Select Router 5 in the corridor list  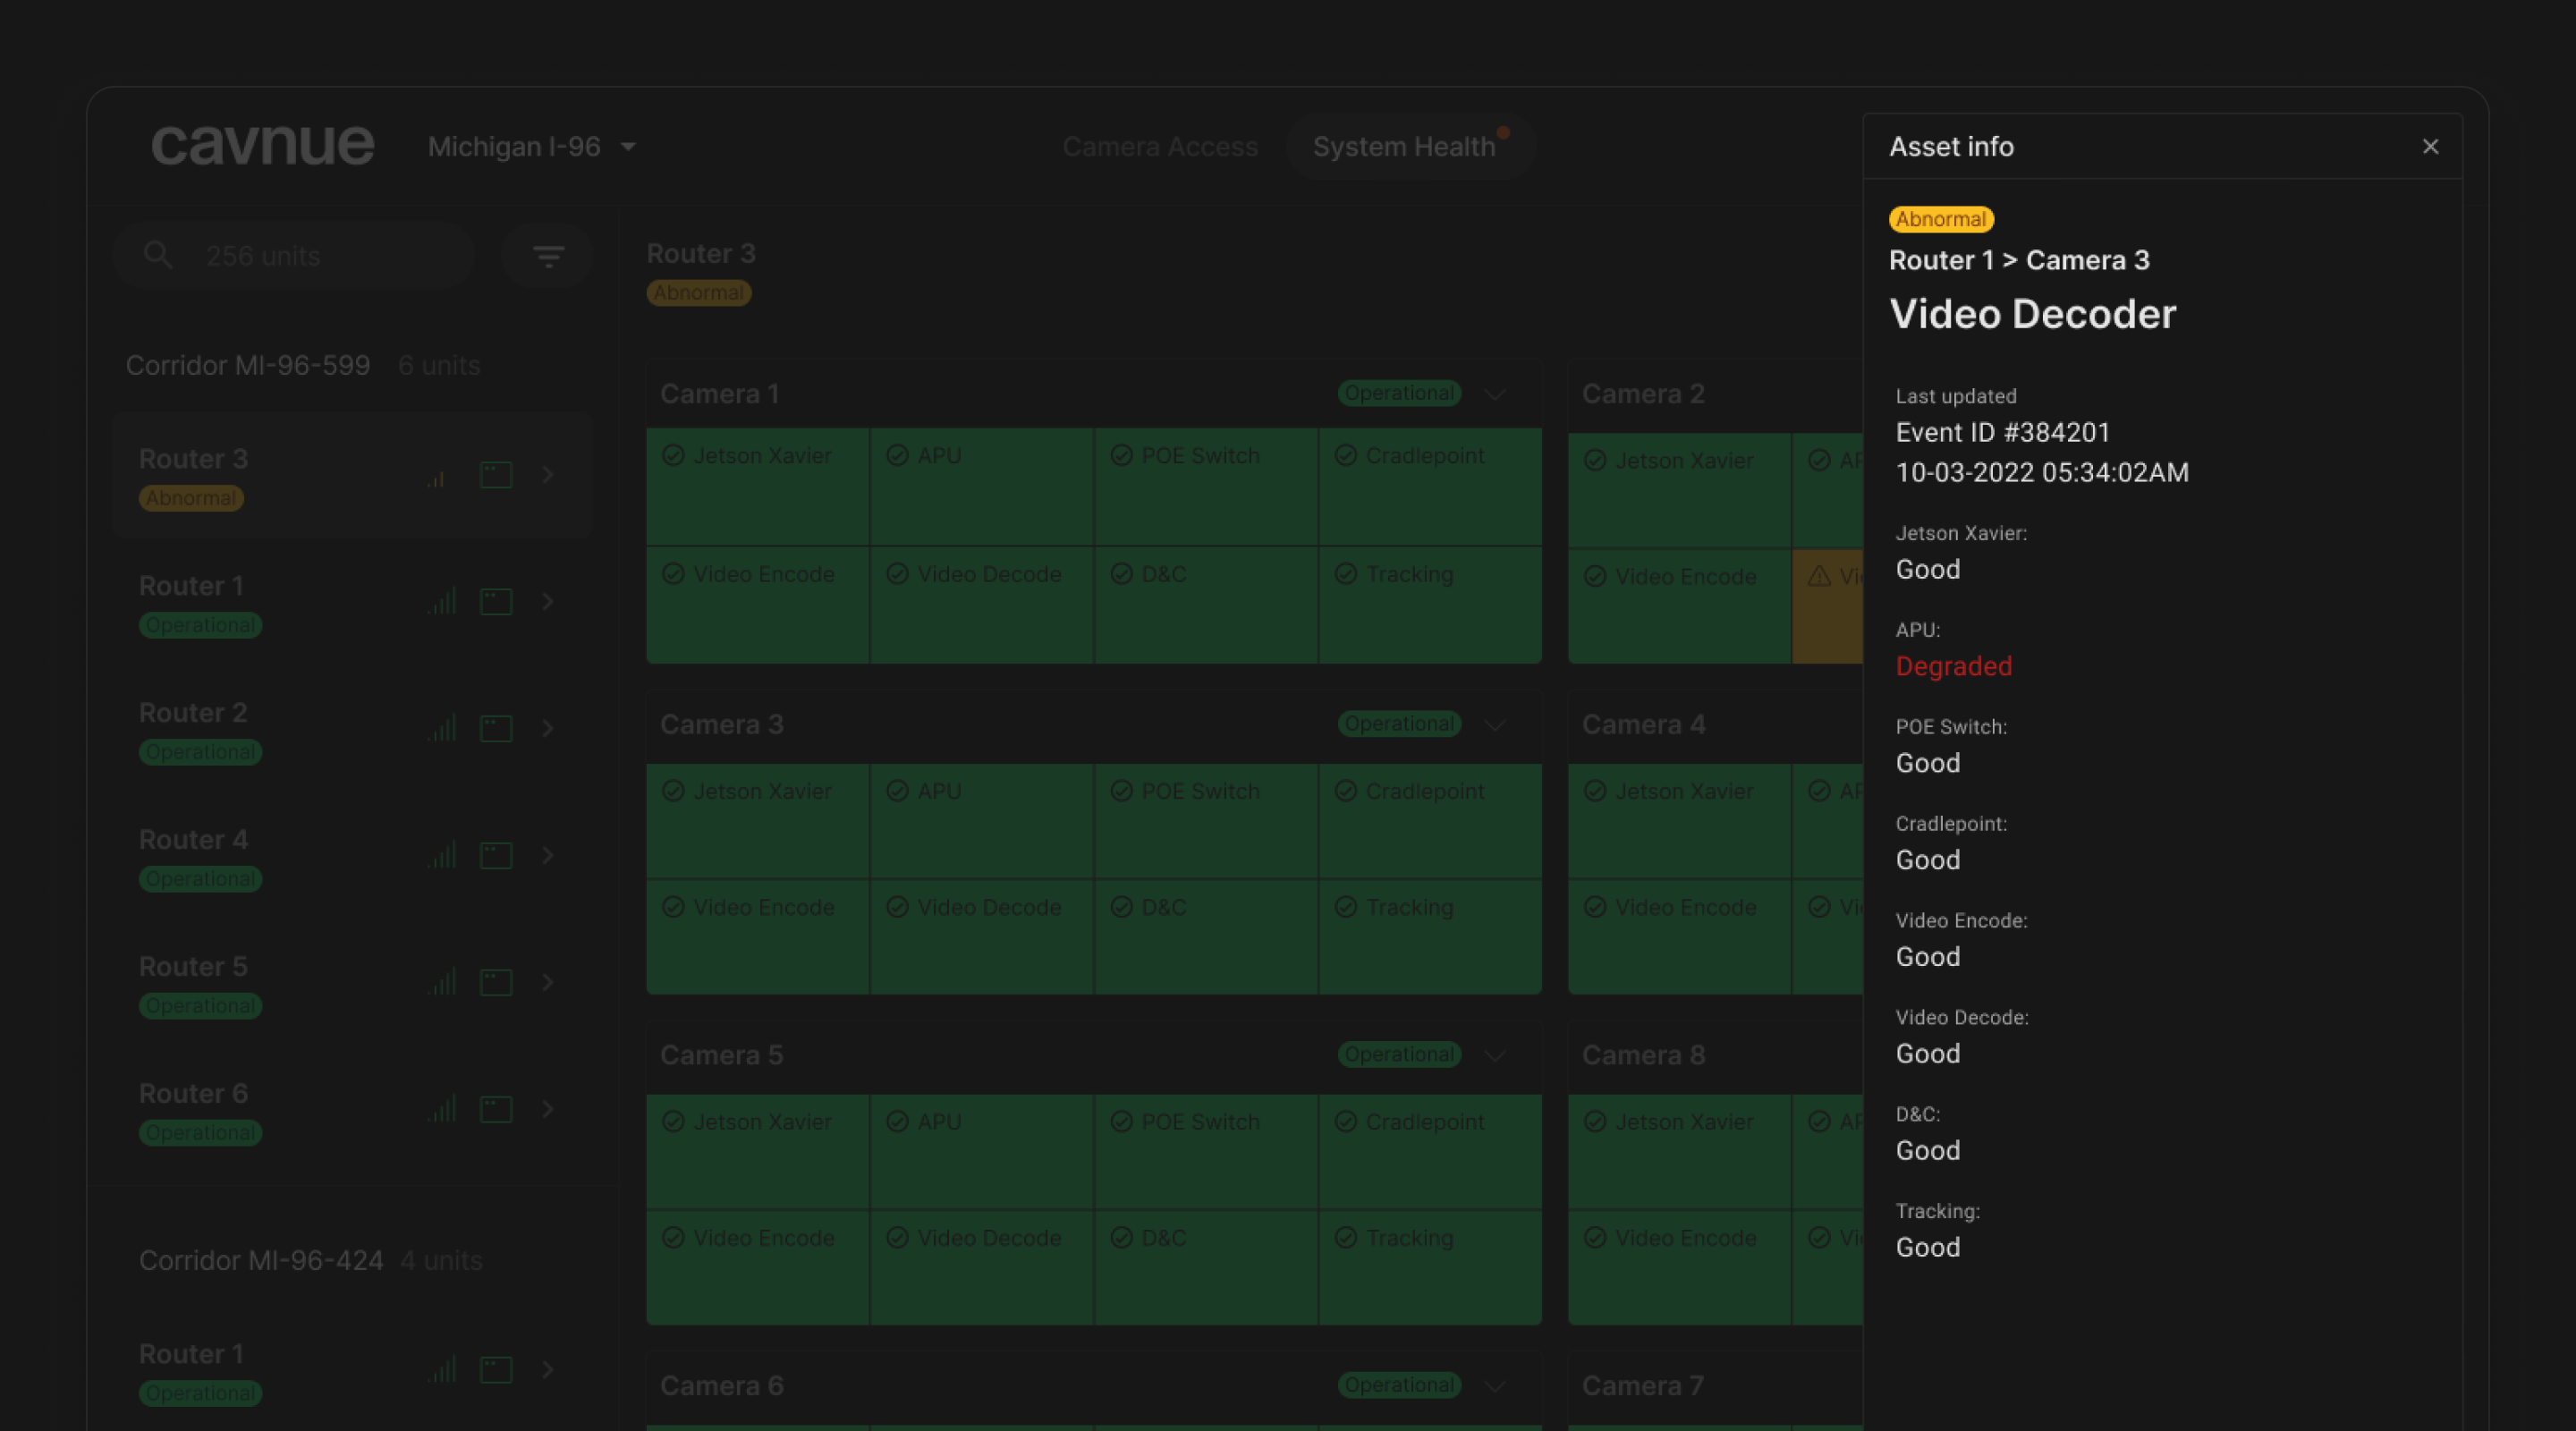(x=353, y=983)
